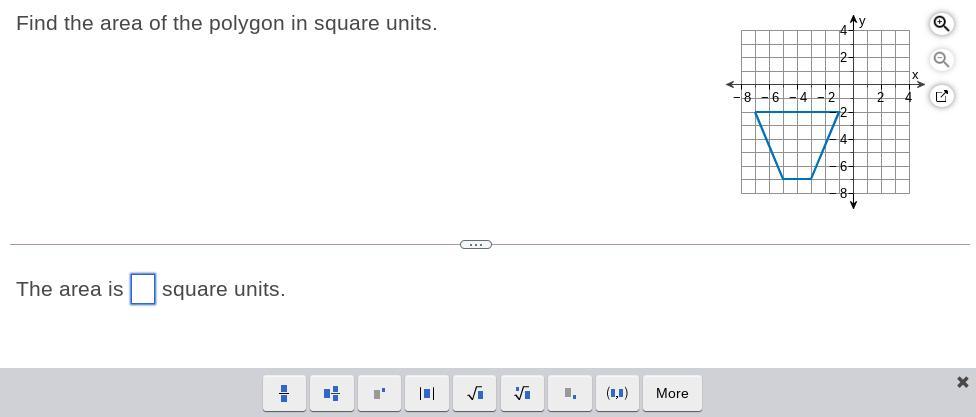The height and width of the screenshot is (417, 976).
Task: Zoom in on the graph
Action: pos(941,23)
